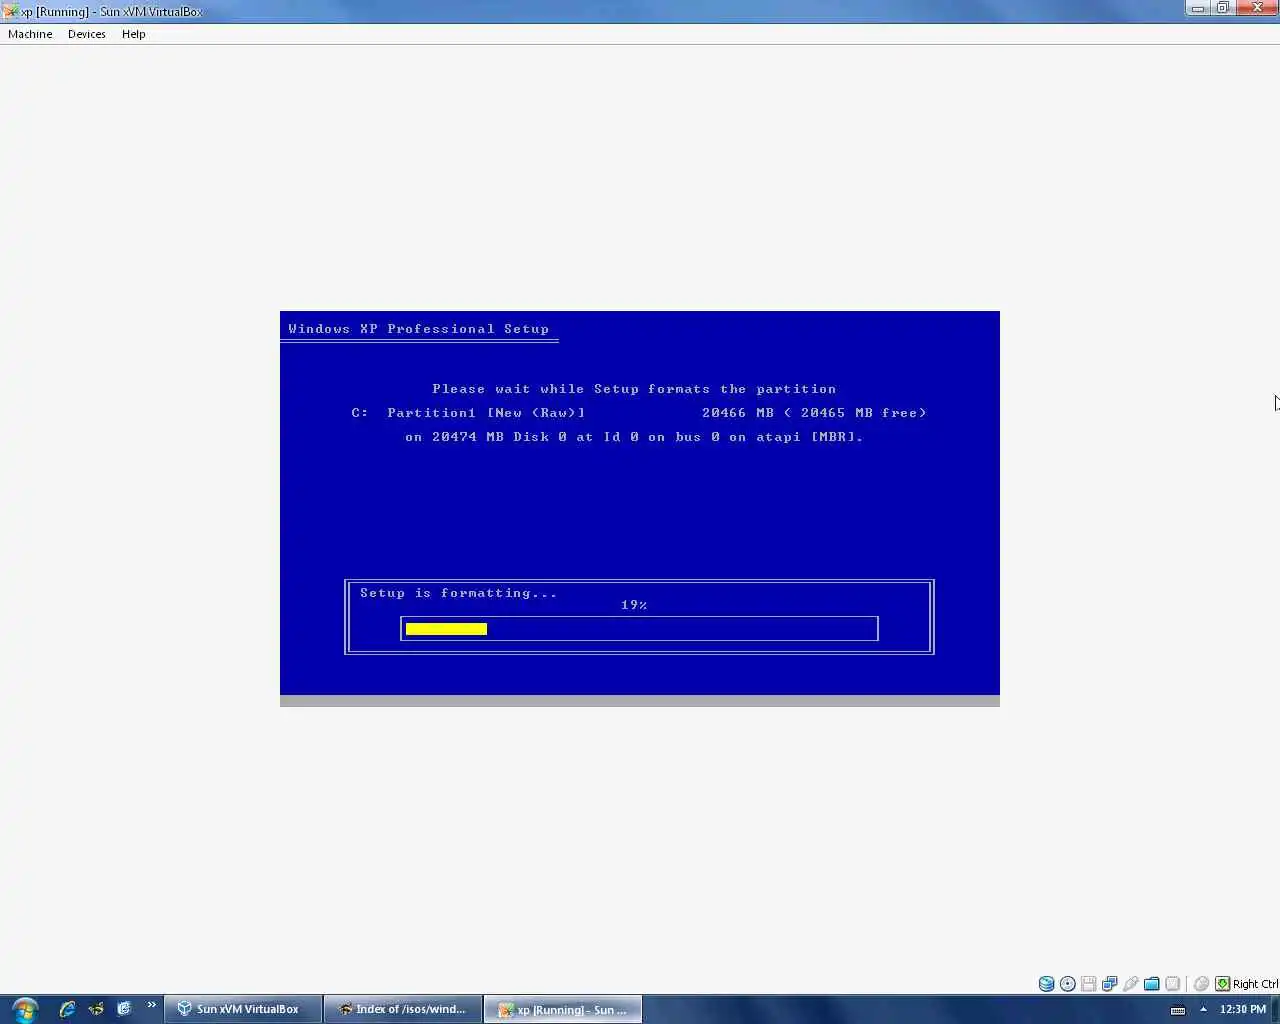Click the 12:30 PM clock
Screen dimensions: 1280x1024
pos(1243,1009)
